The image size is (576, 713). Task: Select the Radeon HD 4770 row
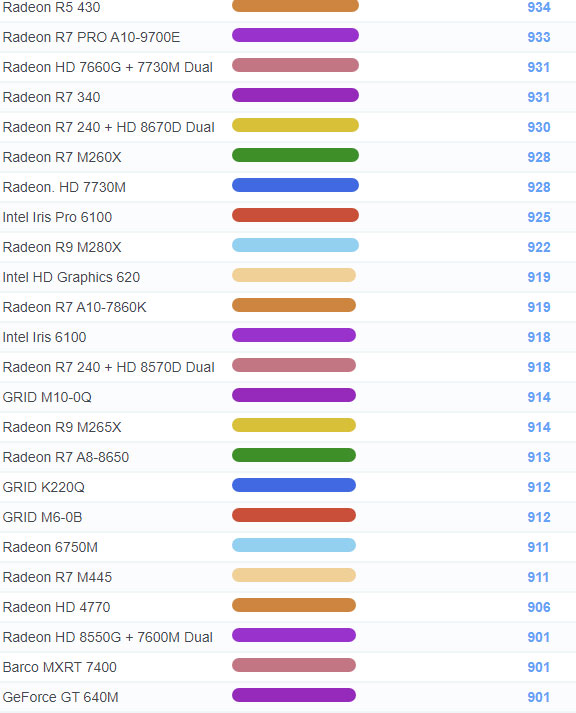tap(288, 608)
